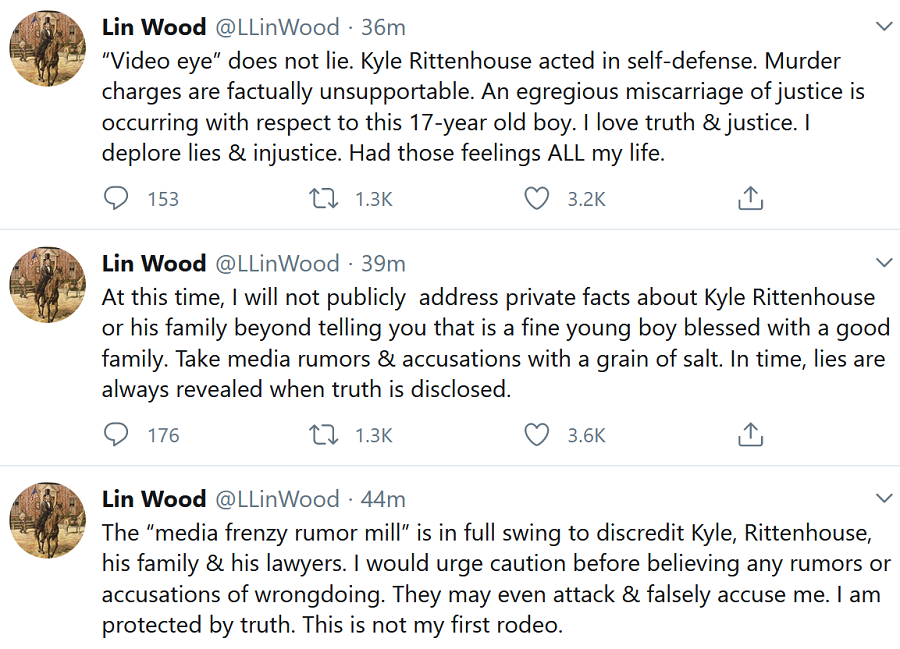Open the 36m timestamp link
The width and height of the screenshot is (900, 649).
point(383,27)
